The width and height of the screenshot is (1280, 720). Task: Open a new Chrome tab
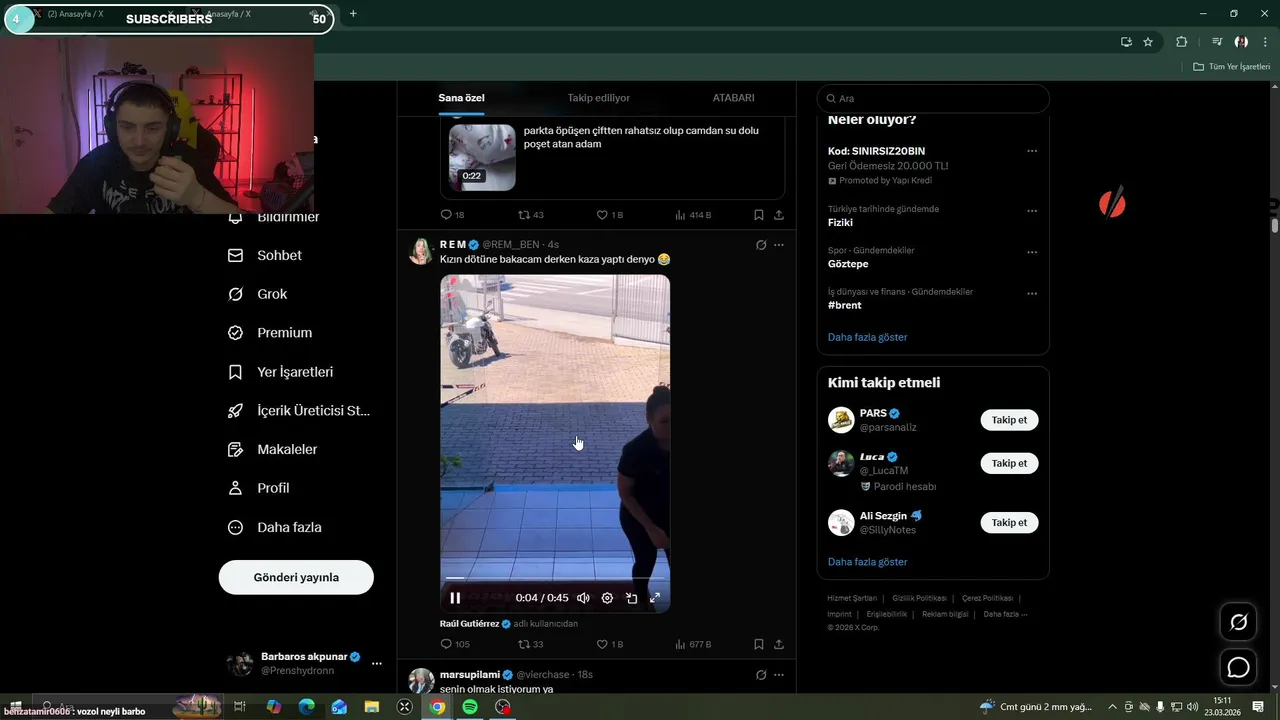tap(353, 14)
